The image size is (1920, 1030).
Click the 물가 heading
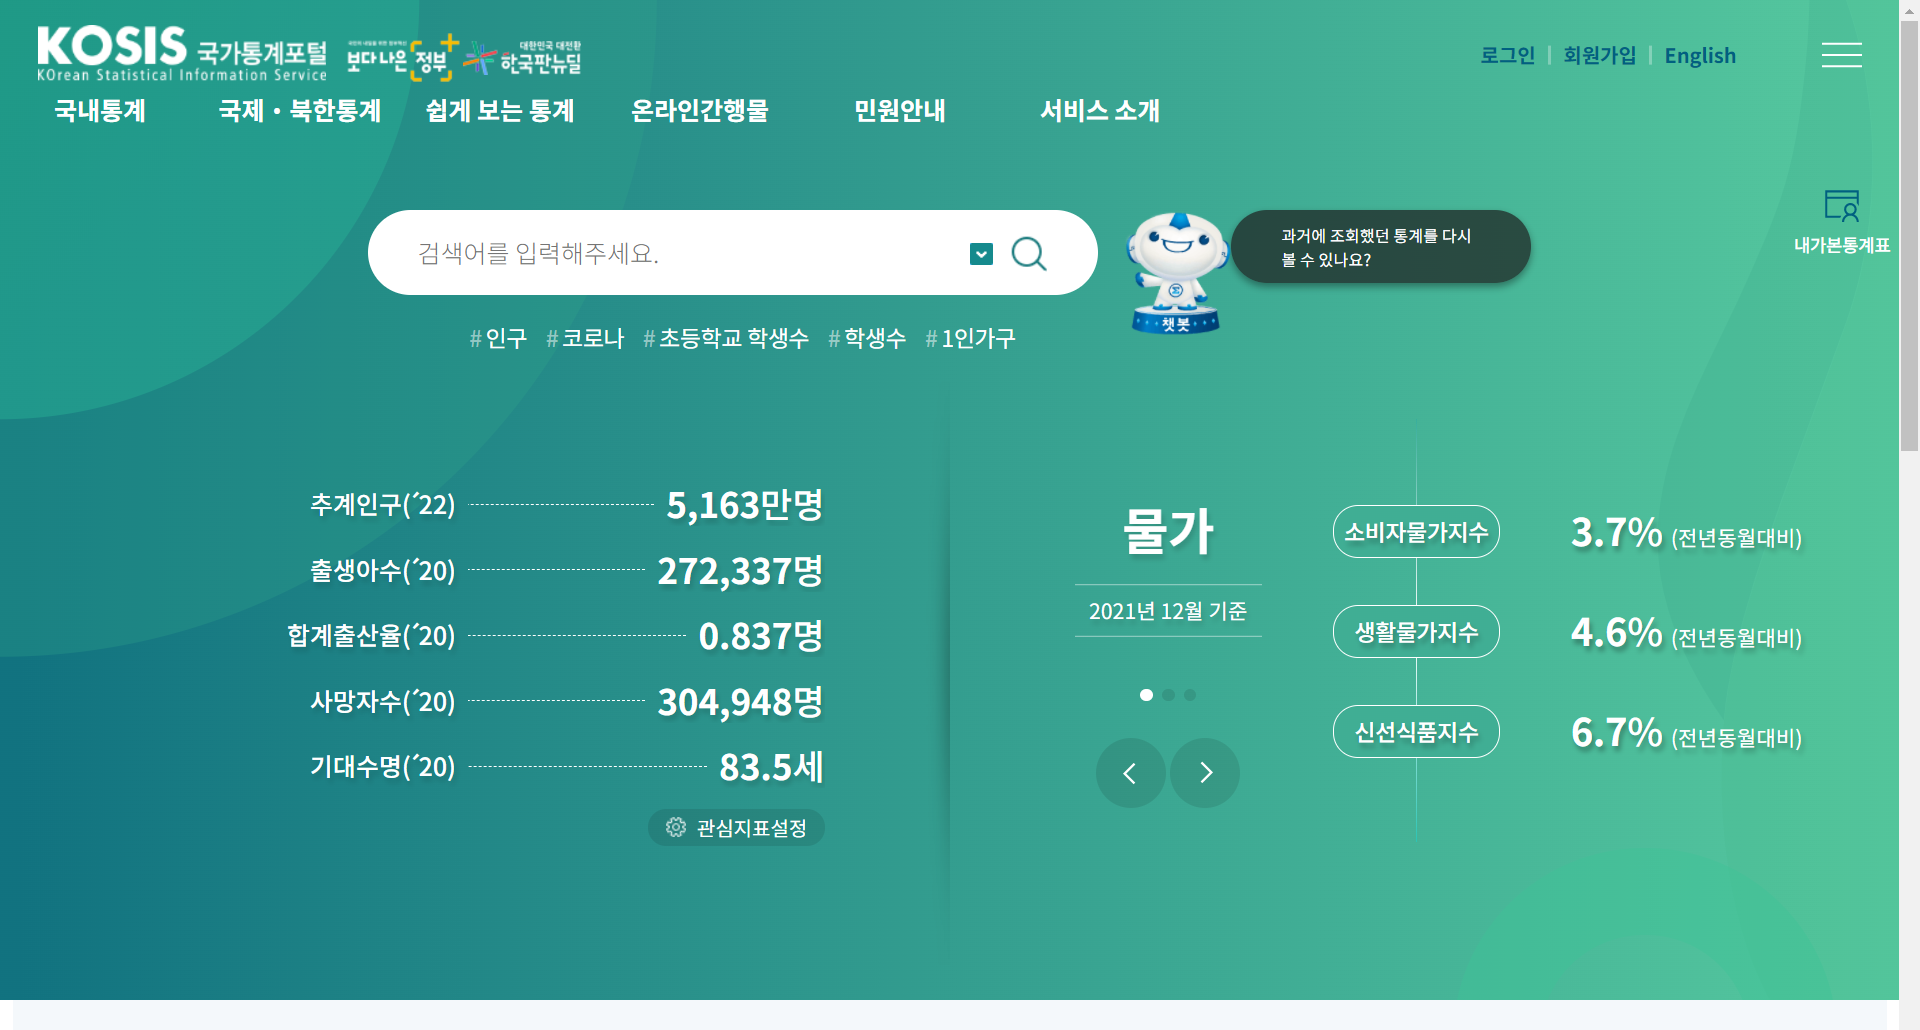click(x=1168, y=530)
